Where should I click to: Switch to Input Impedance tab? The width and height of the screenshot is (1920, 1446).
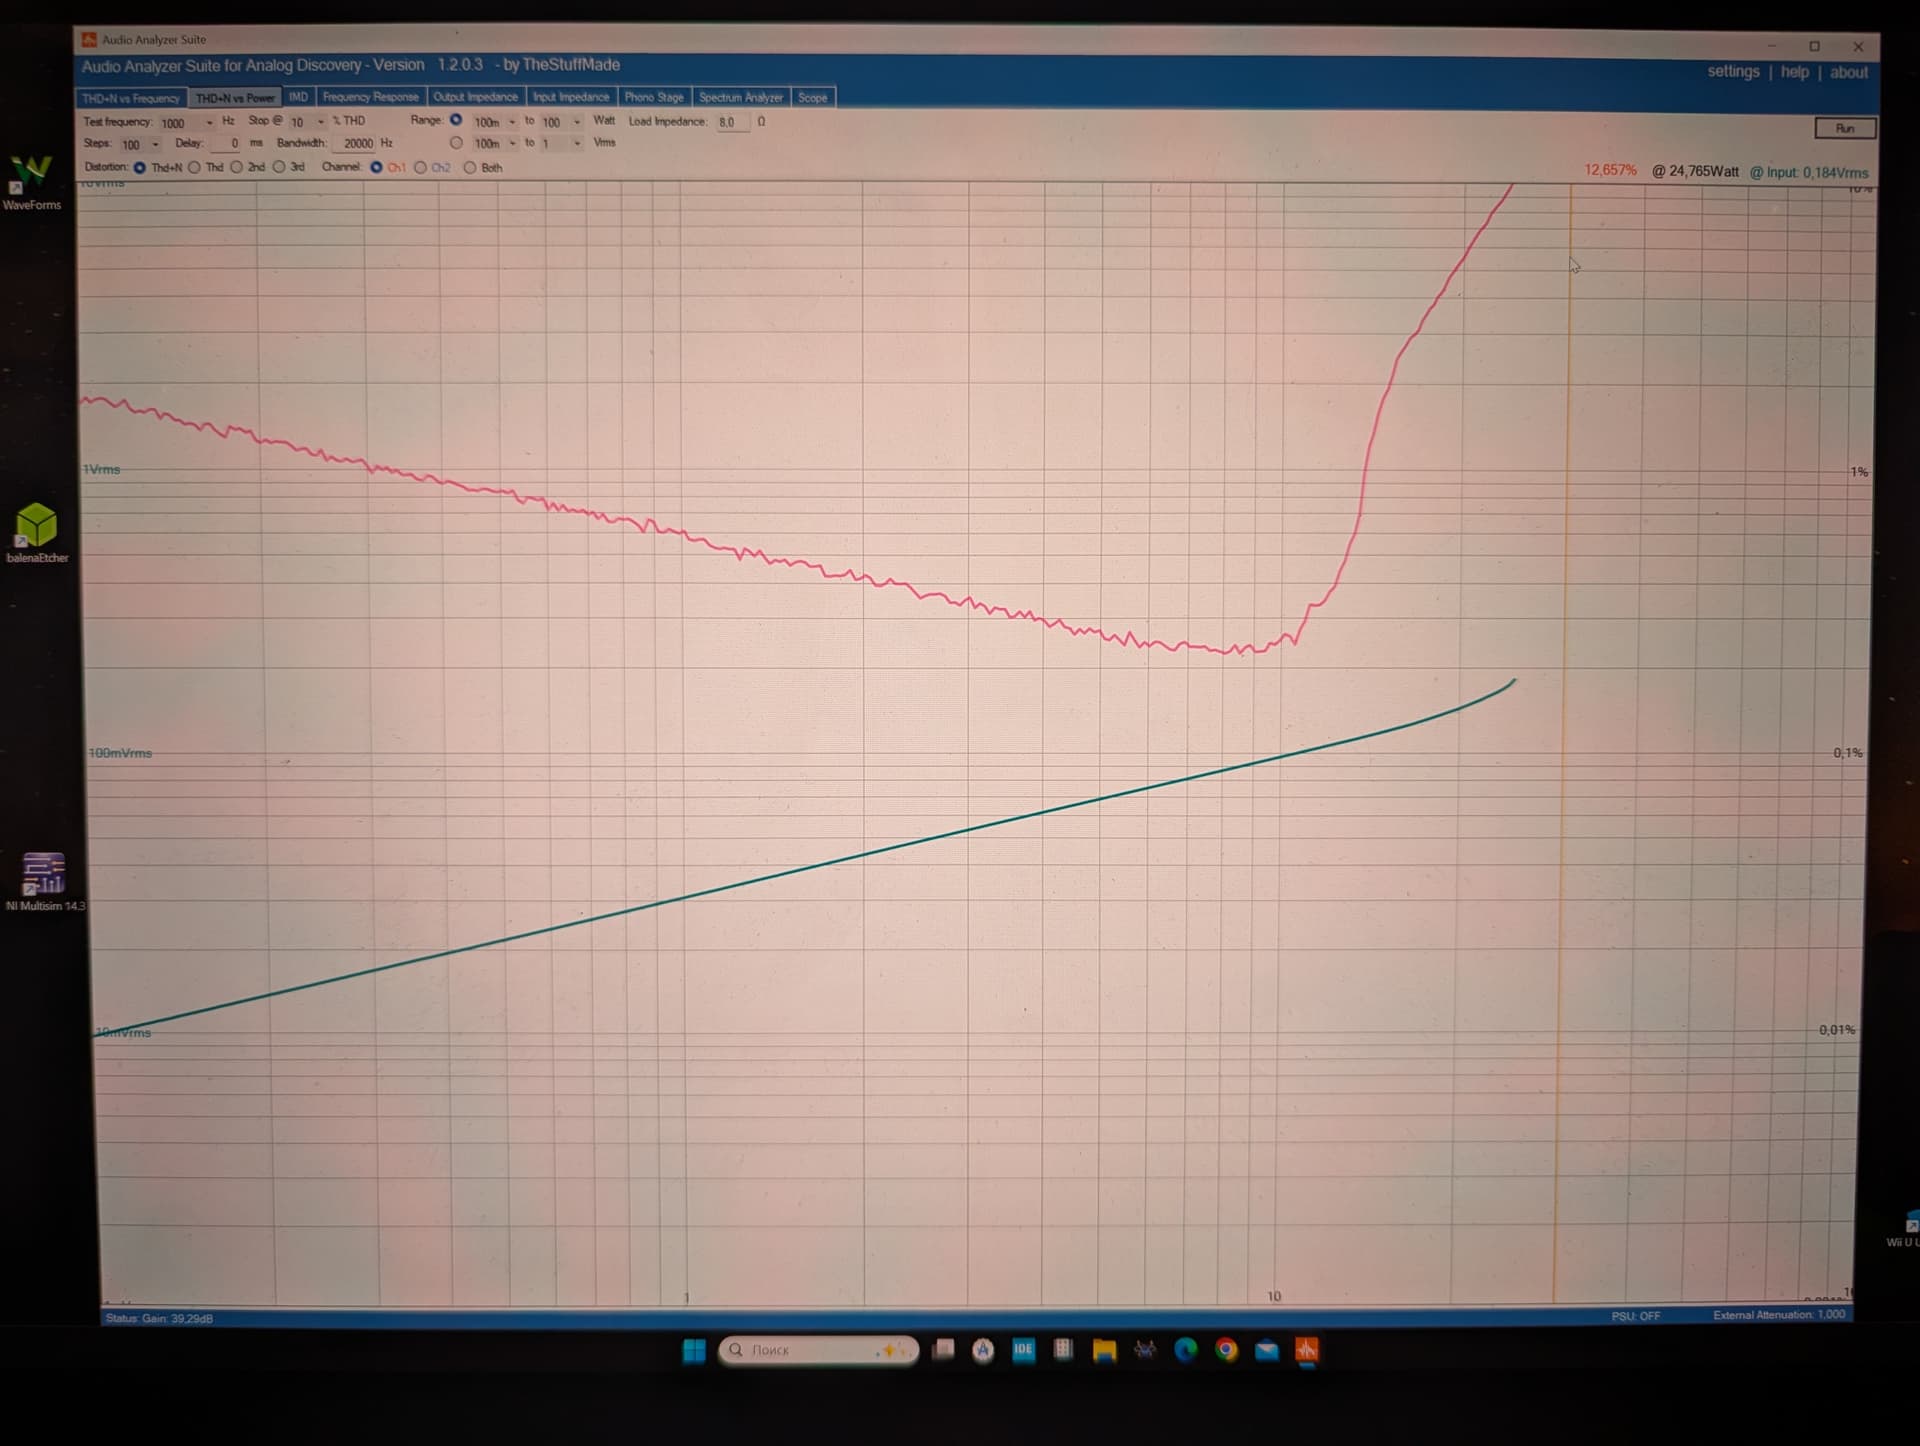point(570,97)
